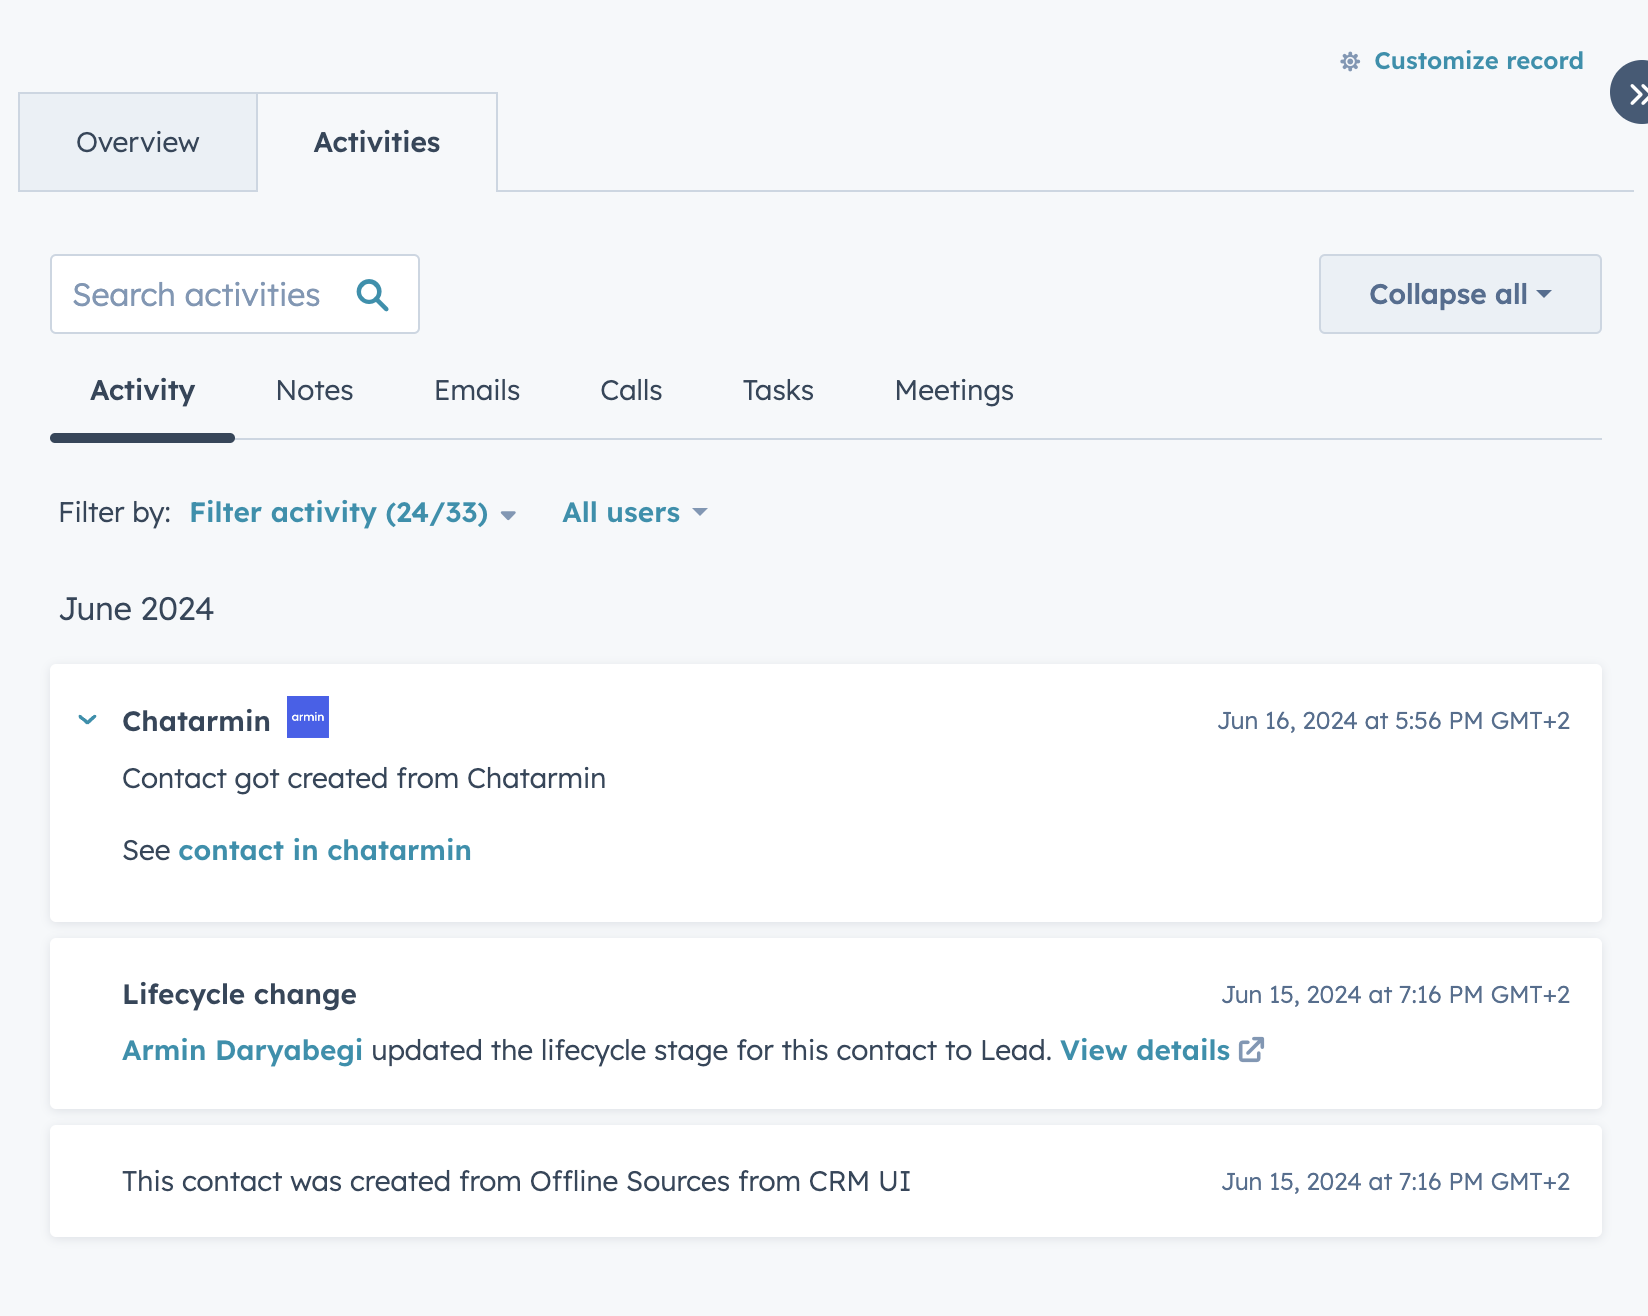The width and height of the screenshot is (1648, 1316).
Task: Click the Chatarmin app logo icon
Action: (308, 717)
